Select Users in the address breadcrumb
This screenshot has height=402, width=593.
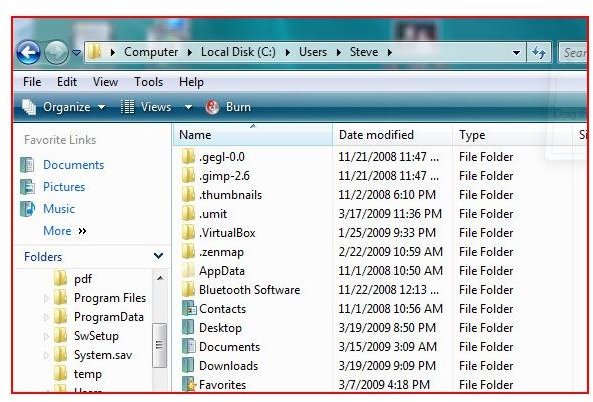(x=313, y=52)
